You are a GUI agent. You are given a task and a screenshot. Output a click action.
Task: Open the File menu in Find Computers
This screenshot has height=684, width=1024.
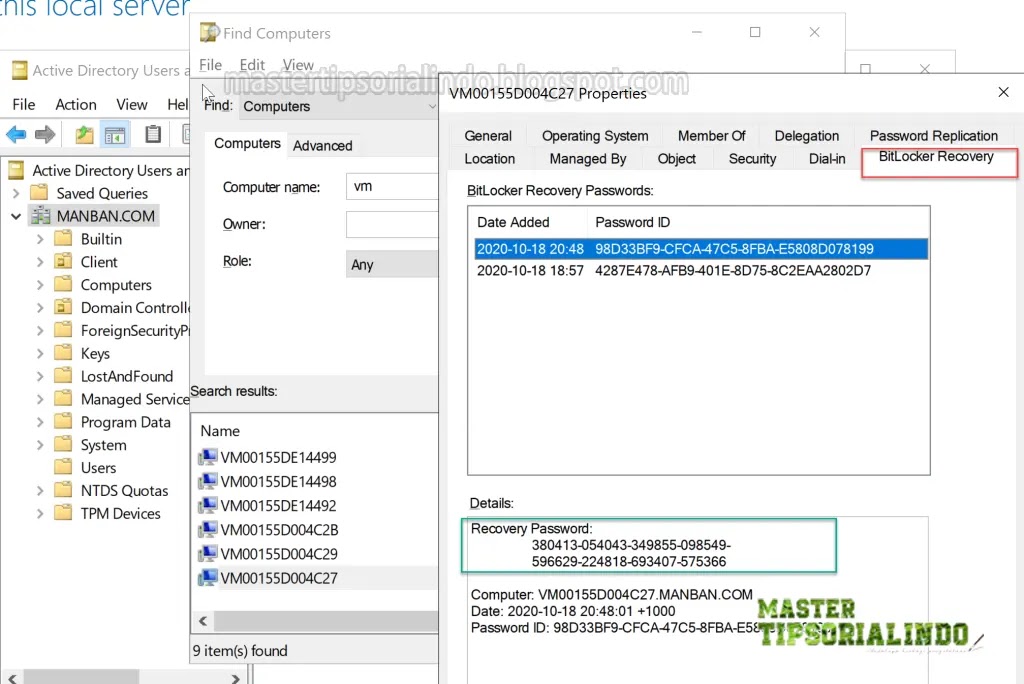[x=210, y=65]
